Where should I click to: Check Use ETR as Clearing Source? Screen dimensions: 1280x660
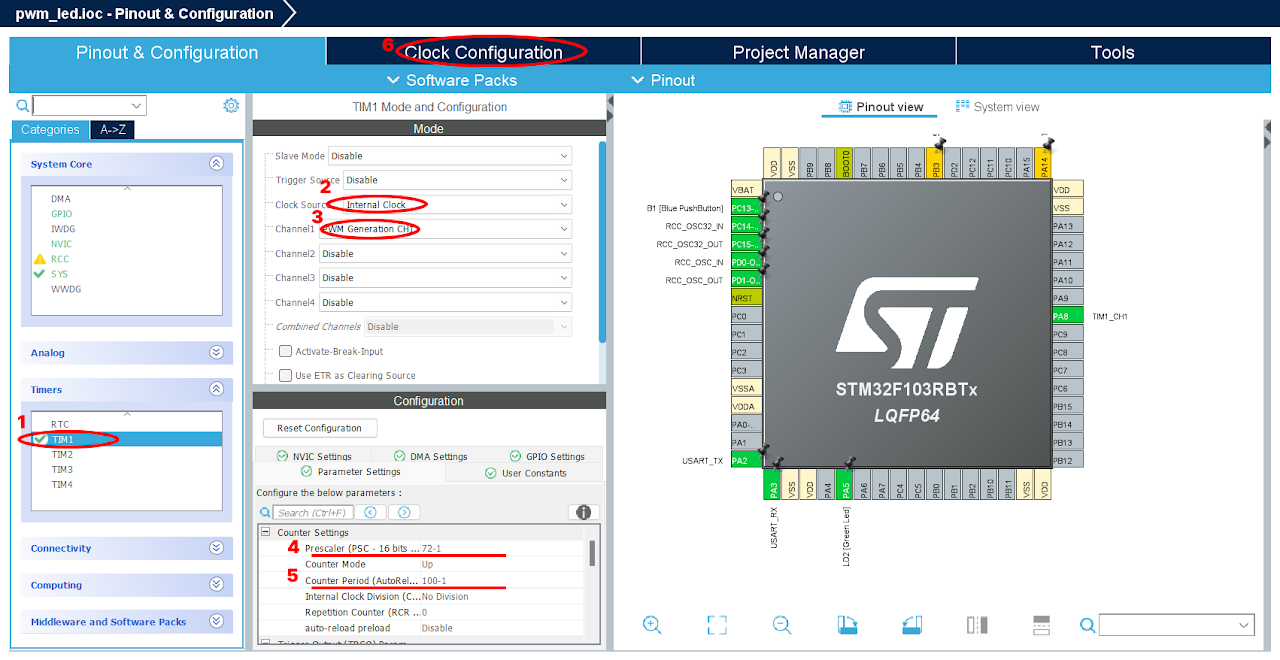pyautogui.click(x=285, y=374)
